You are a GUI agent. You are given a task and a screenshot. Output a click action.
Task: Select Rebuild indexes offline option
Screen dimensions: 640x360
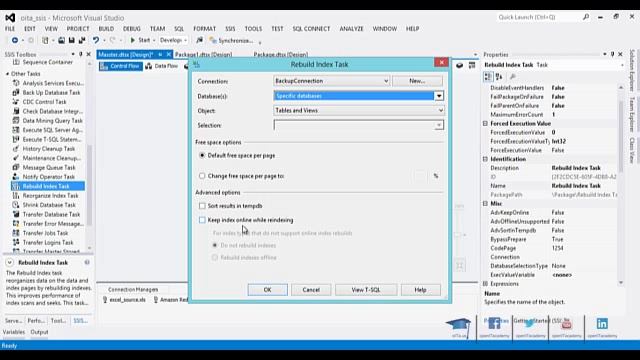point(215,258)
